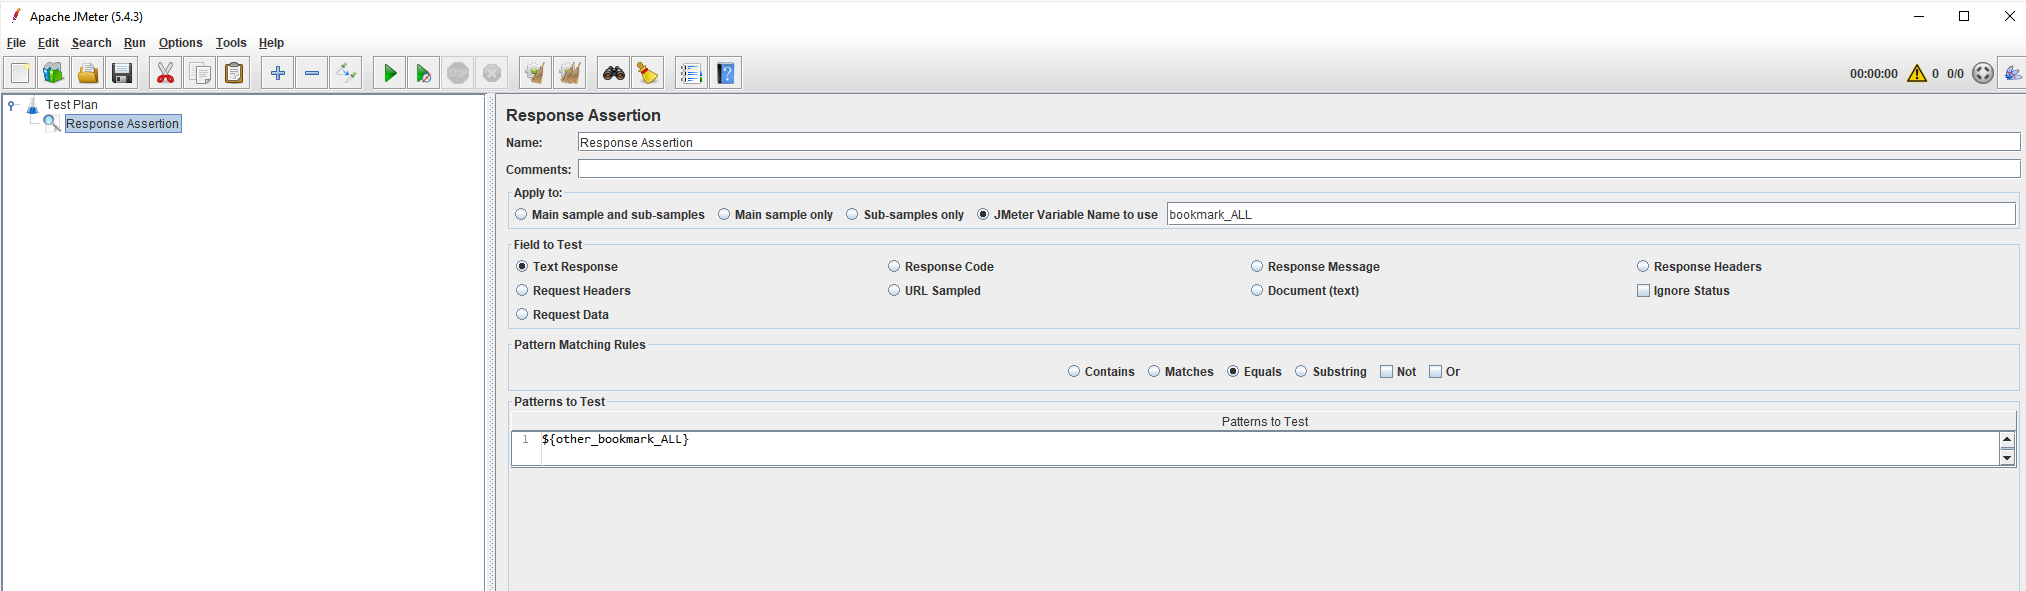
Task: Click the Stop sign icon
Action: tap(458, 73)
